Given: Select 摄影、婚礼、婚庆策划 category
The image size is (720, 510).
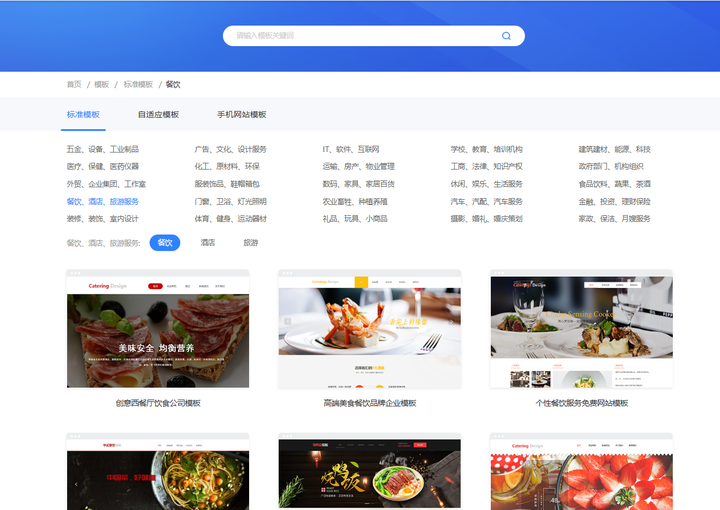Looking at the screenshot, I should [486, 219].
